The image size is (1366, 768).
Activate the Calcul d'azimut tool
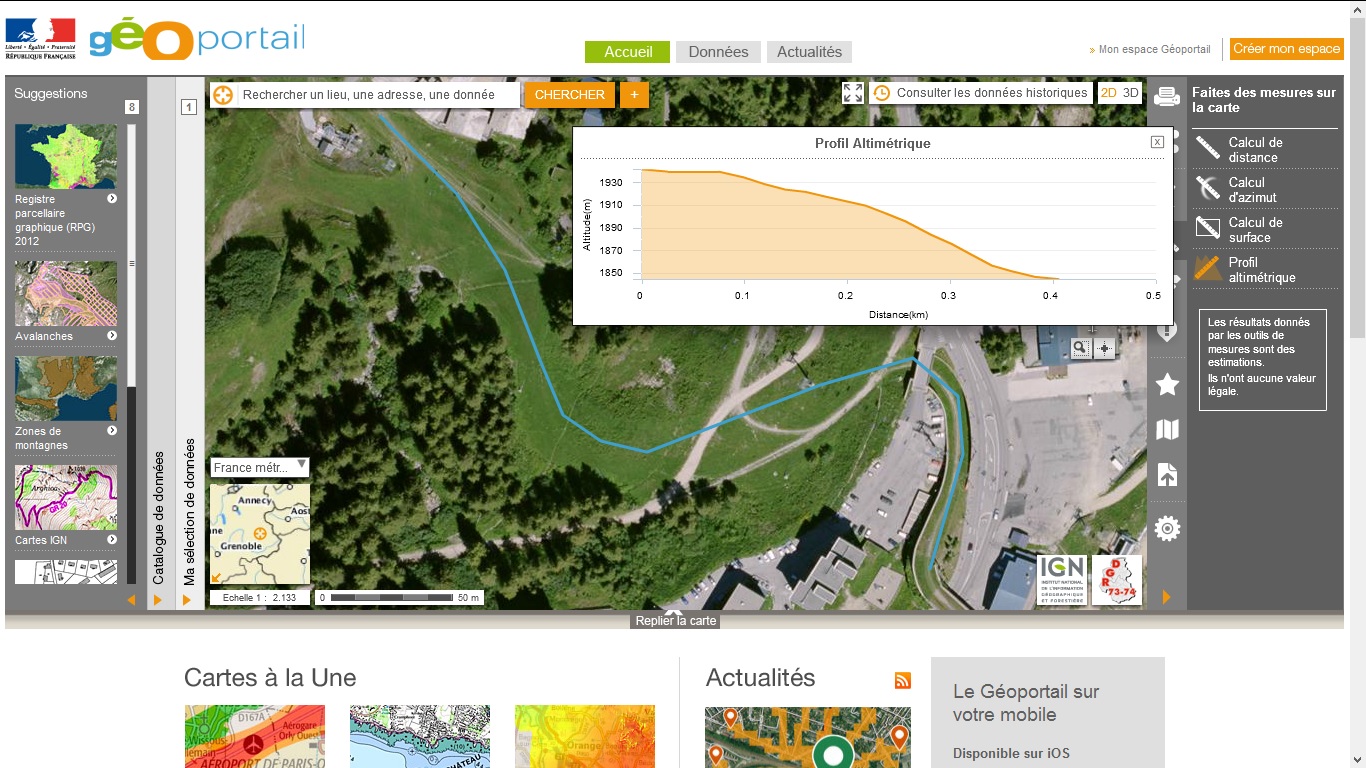coord(1208,189)
